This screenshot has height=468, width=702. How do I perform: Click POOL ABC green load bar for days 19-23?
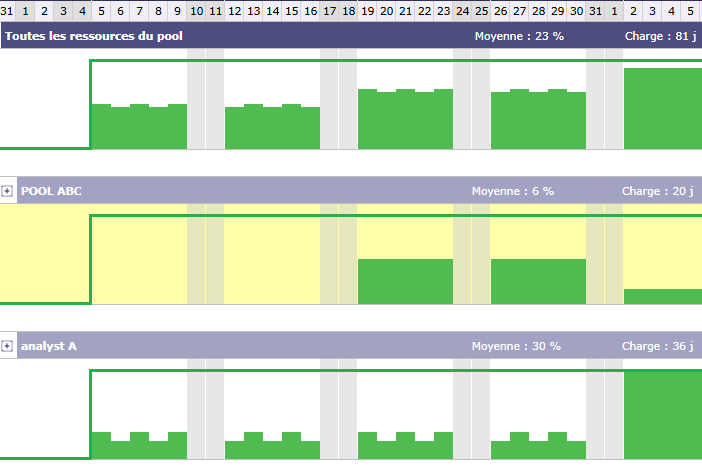pos(405,281)
